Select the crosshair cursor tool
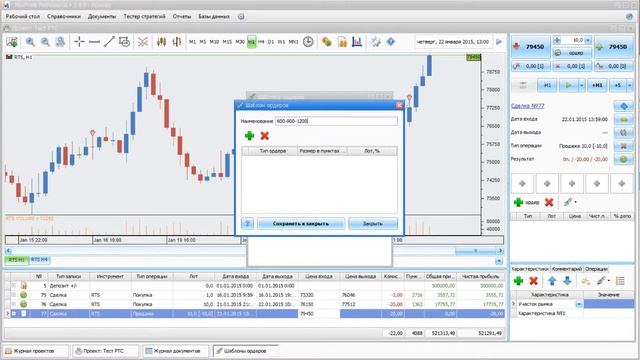640x360 pixels. pos(79,42)
